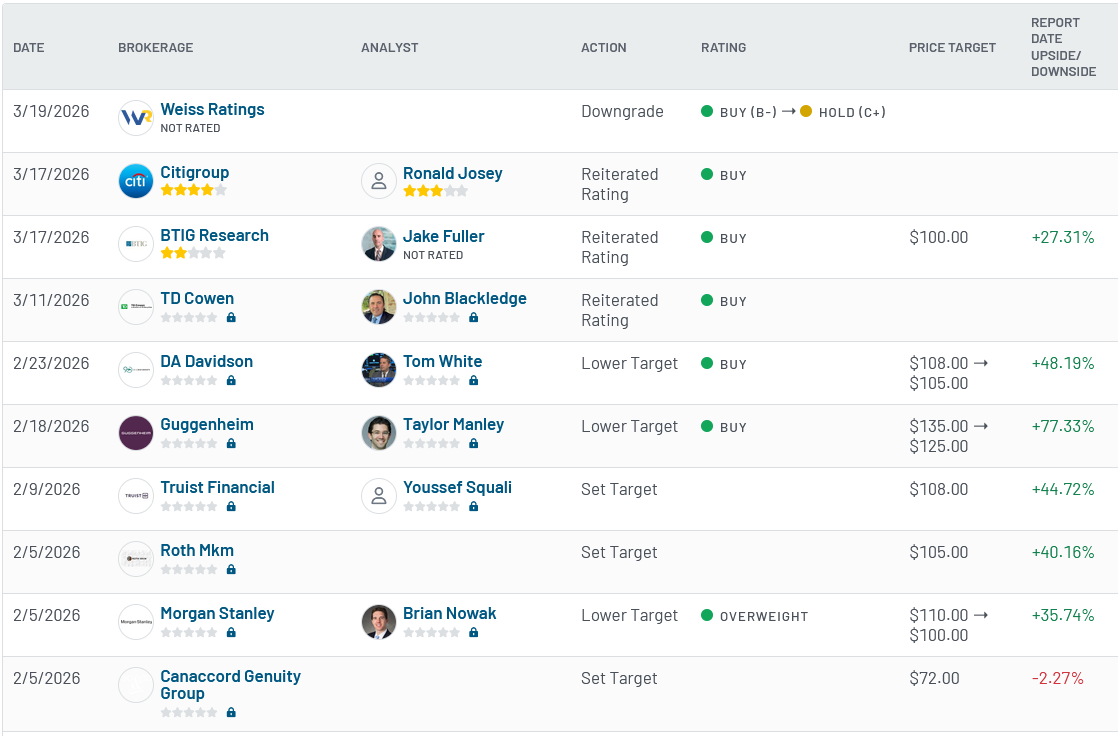Click the BTIG Research logo icon
The height and width of the screenshot is (736, 1118).
(135, 244)
